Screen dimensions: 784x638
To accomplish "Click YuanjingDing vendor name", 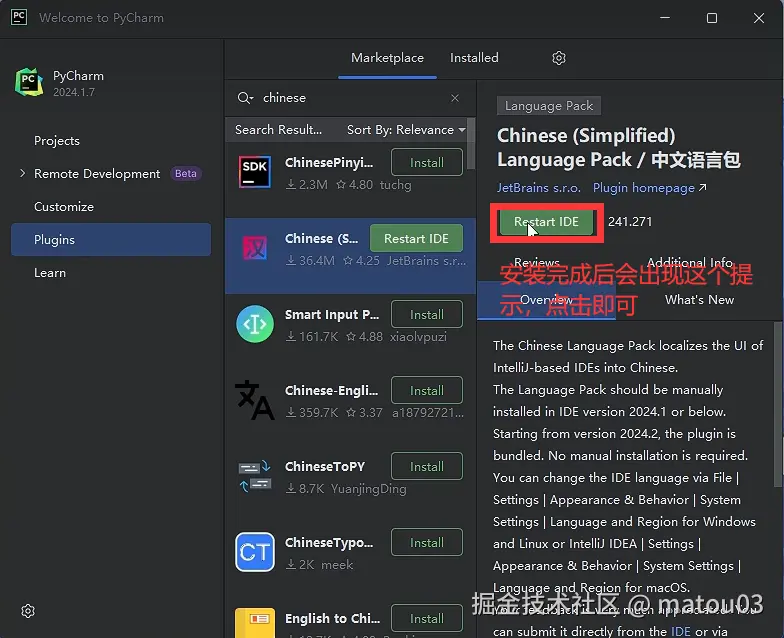I will [368, 489].
